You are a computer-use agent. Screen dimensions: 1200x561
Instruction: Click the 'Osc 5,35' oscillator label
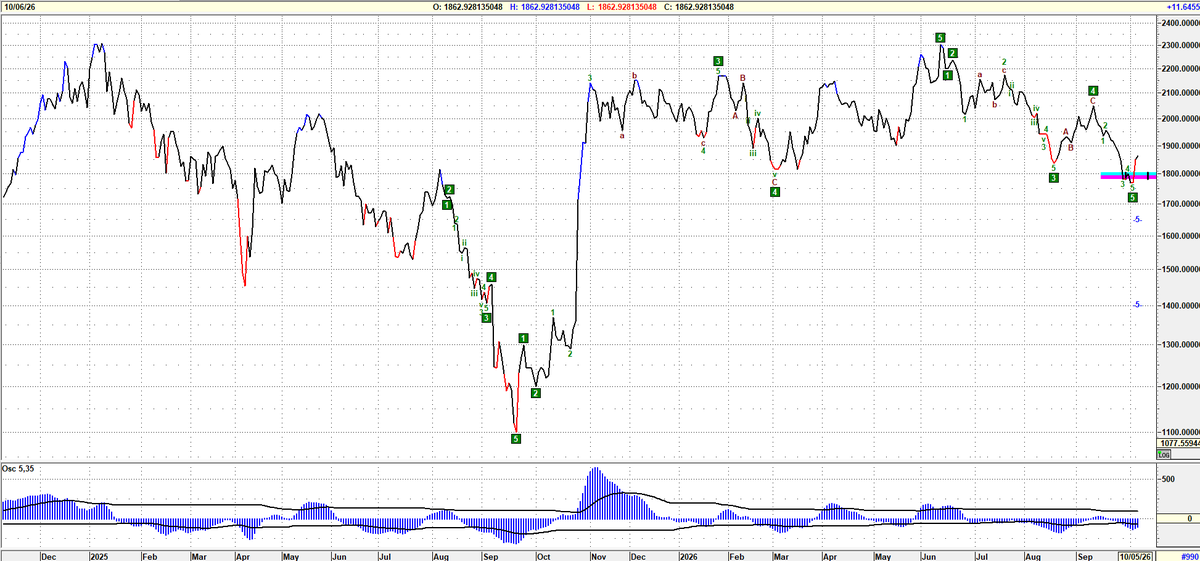point(19,471)
